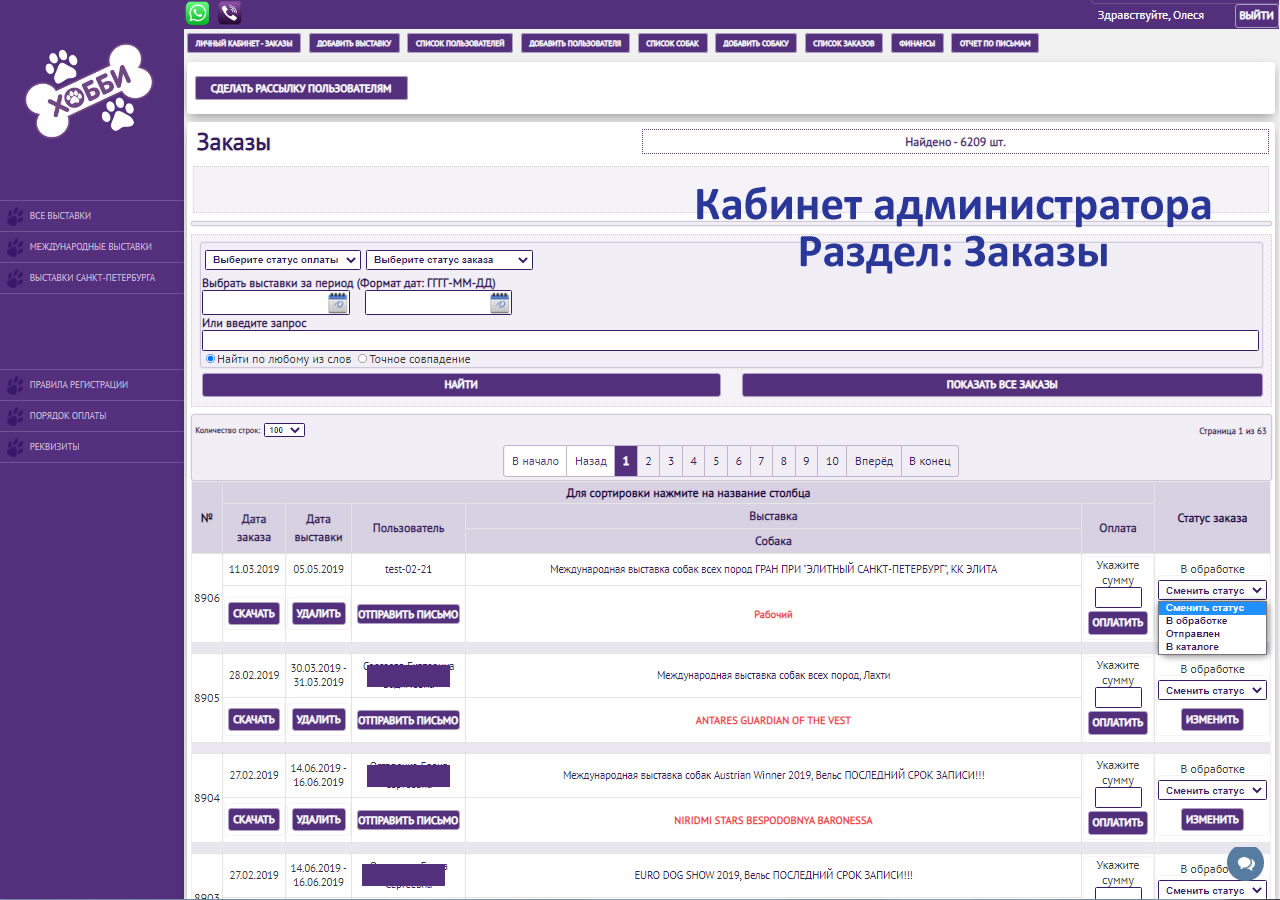Image resolution: width=1280 pixels, height=900 pixels.
Task: Open 'Правила регистрации' sidebar link
Action: coord(79,385)
